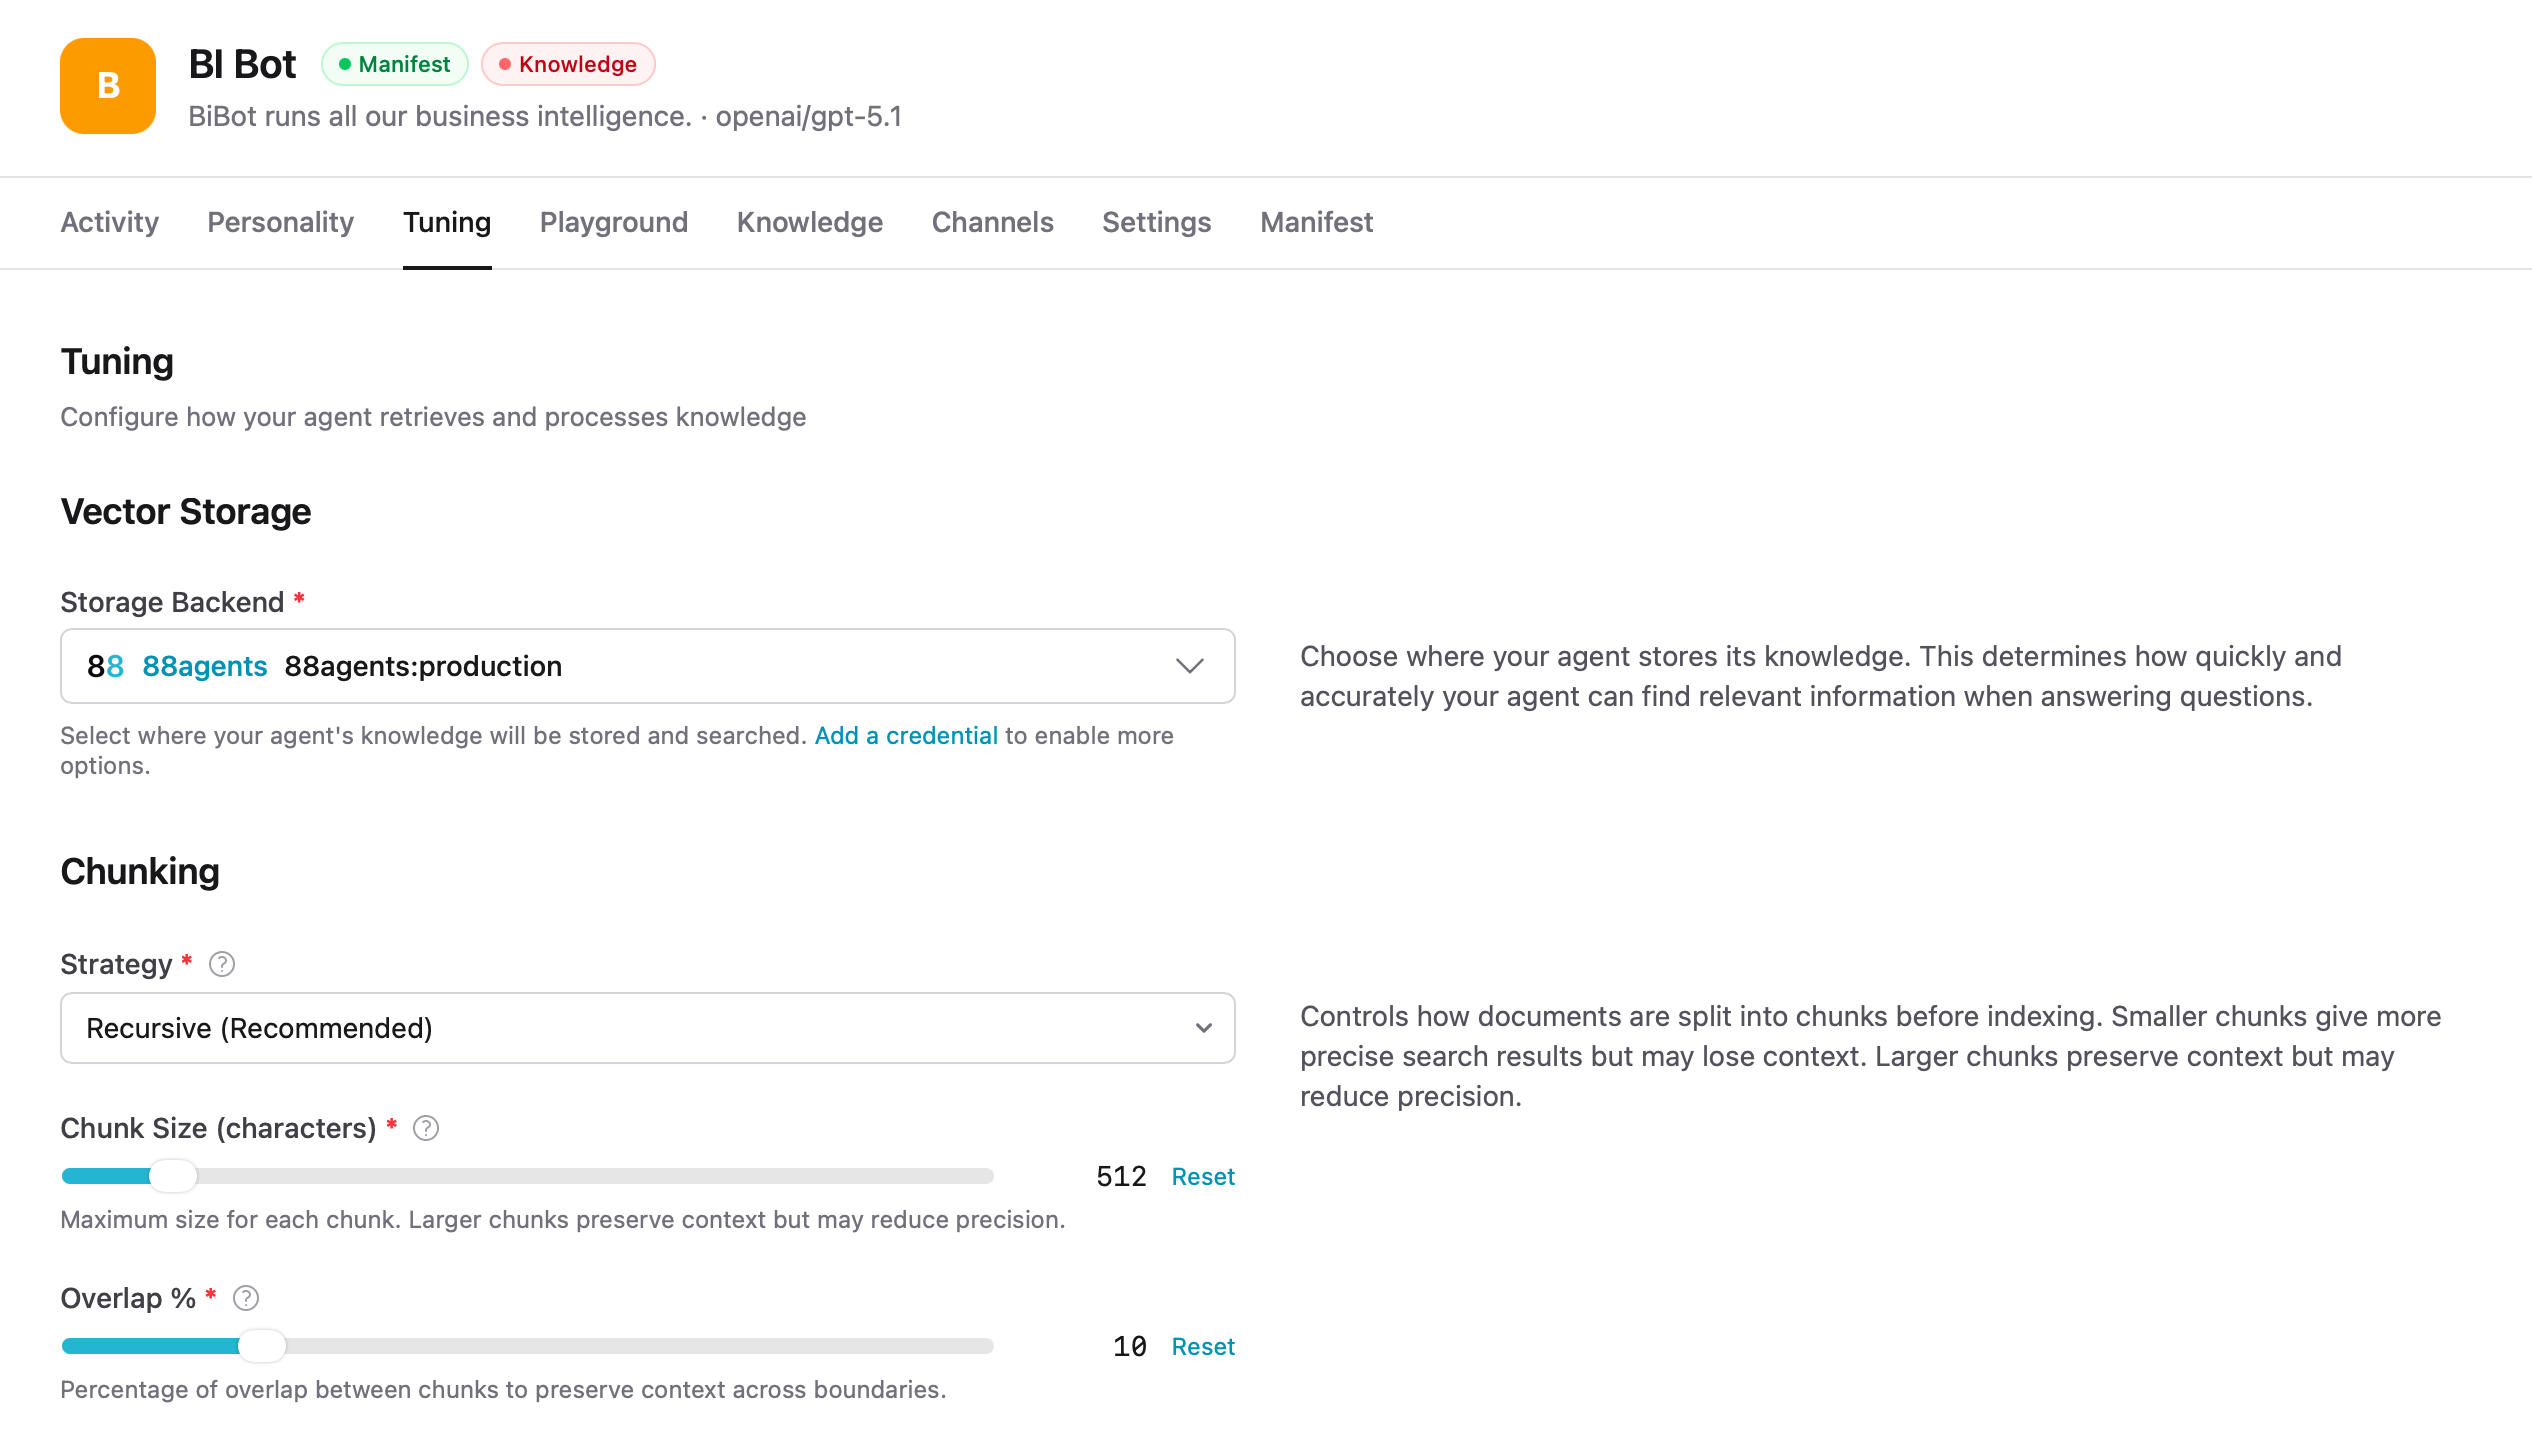Click the orange BI Bot avatar icon

pyautogui.click(x=108, y=86)
